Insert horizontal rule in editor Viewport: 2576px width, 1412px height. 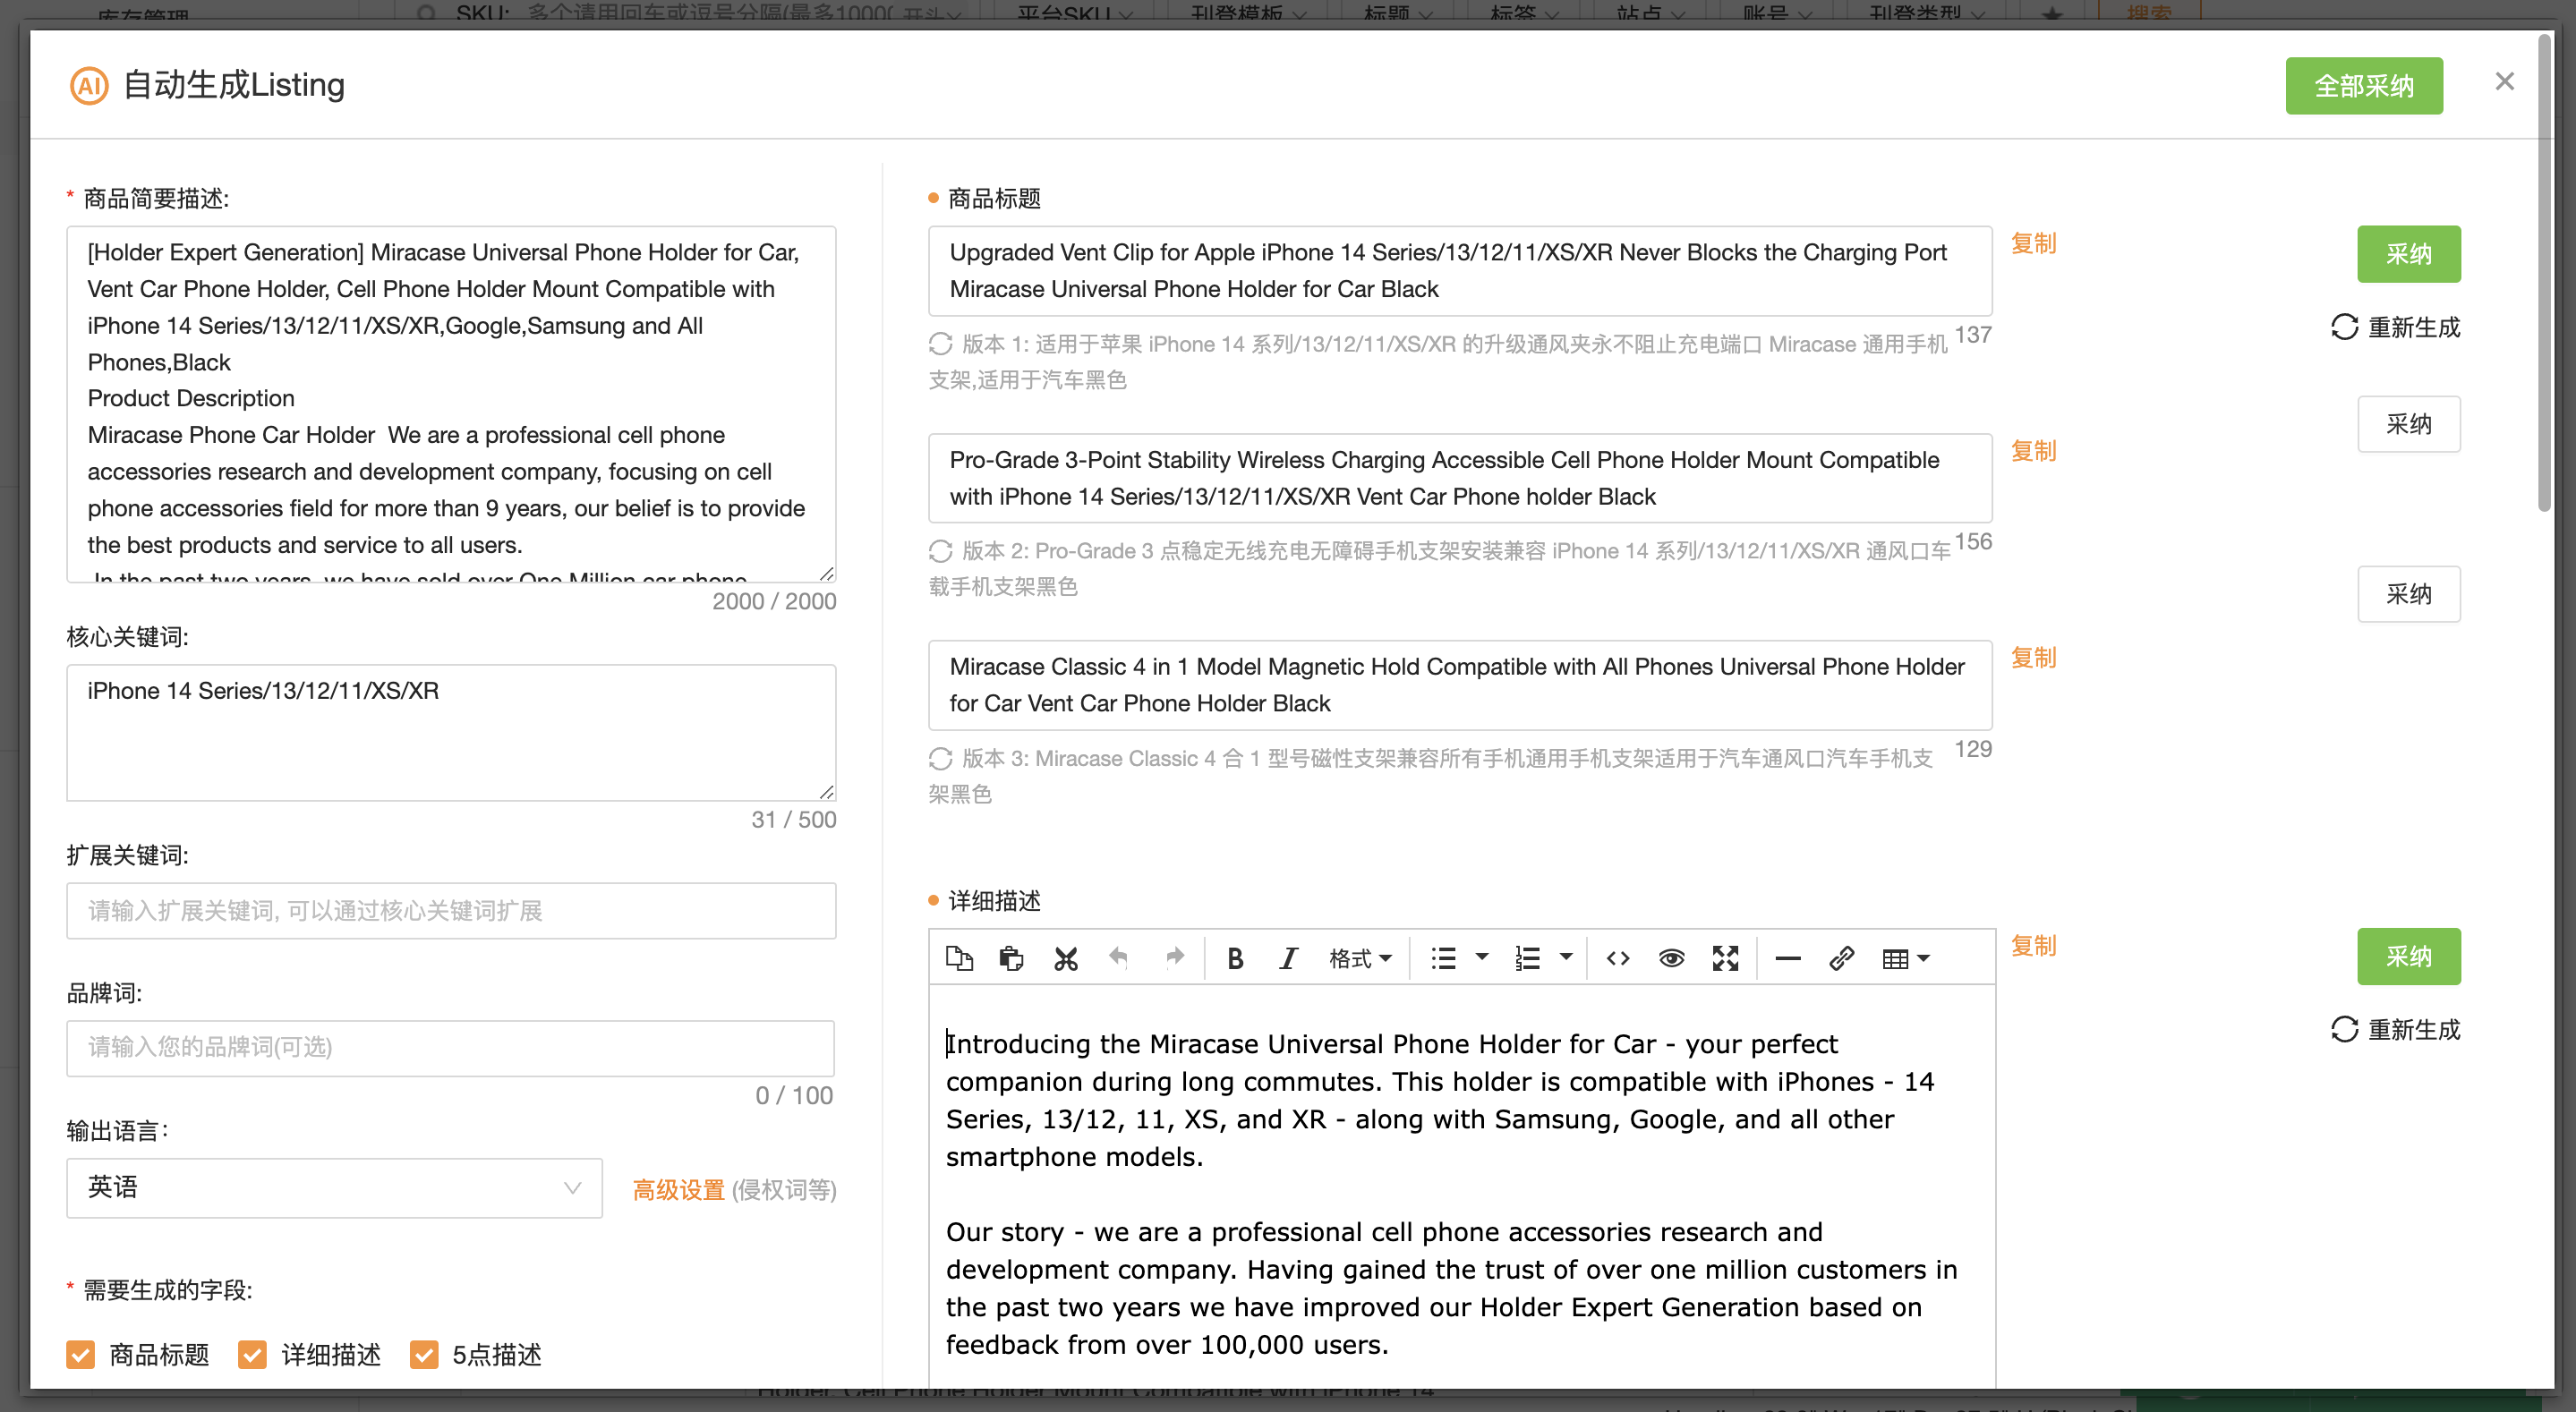[x=1787, y=958]
